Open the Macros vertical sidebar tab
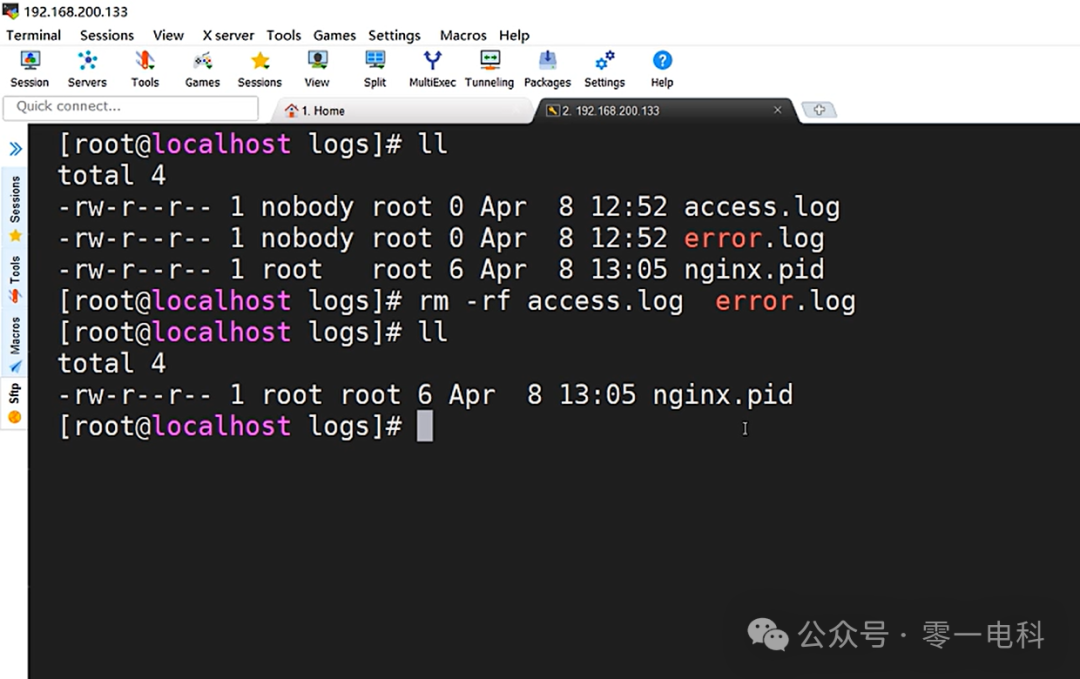The image size is (1080, 679). pos(15,344)
